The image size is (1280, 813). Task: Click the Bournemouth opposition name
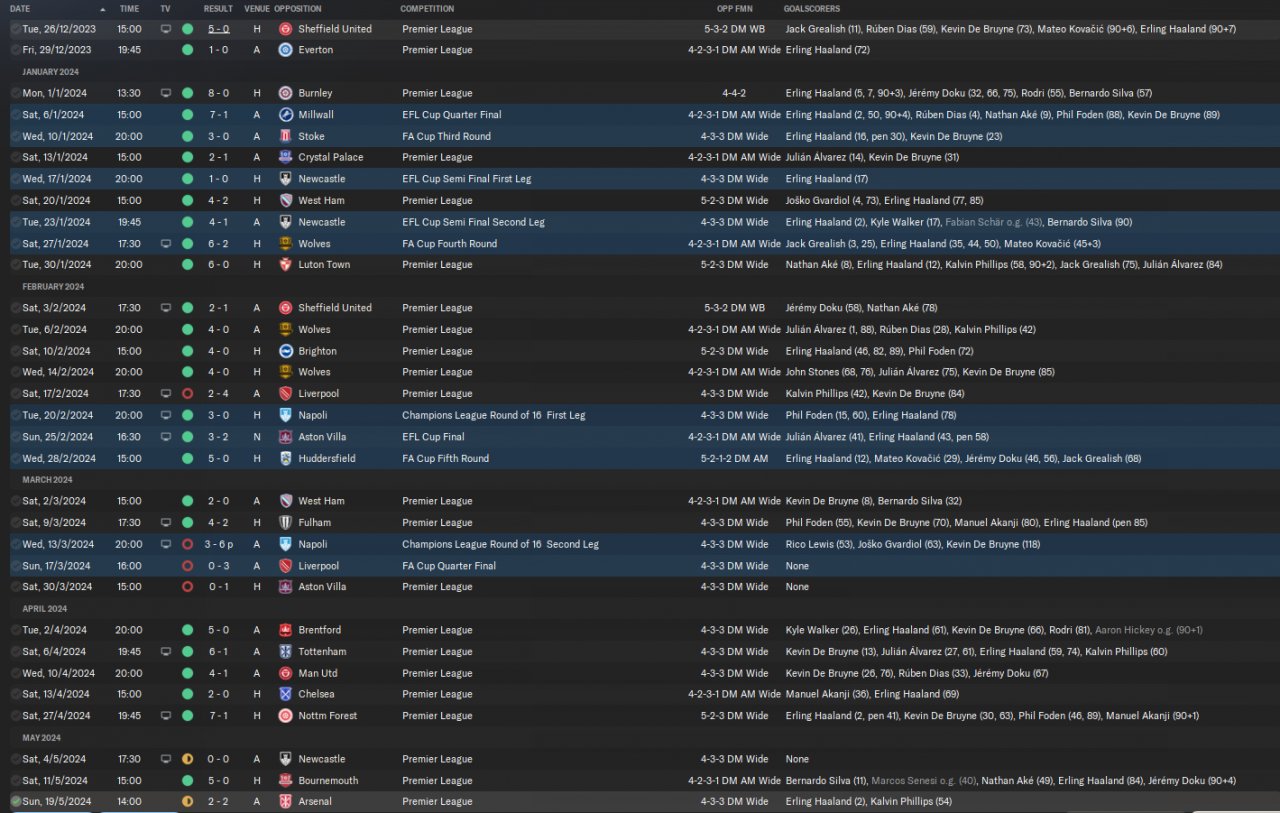point(328,780)
